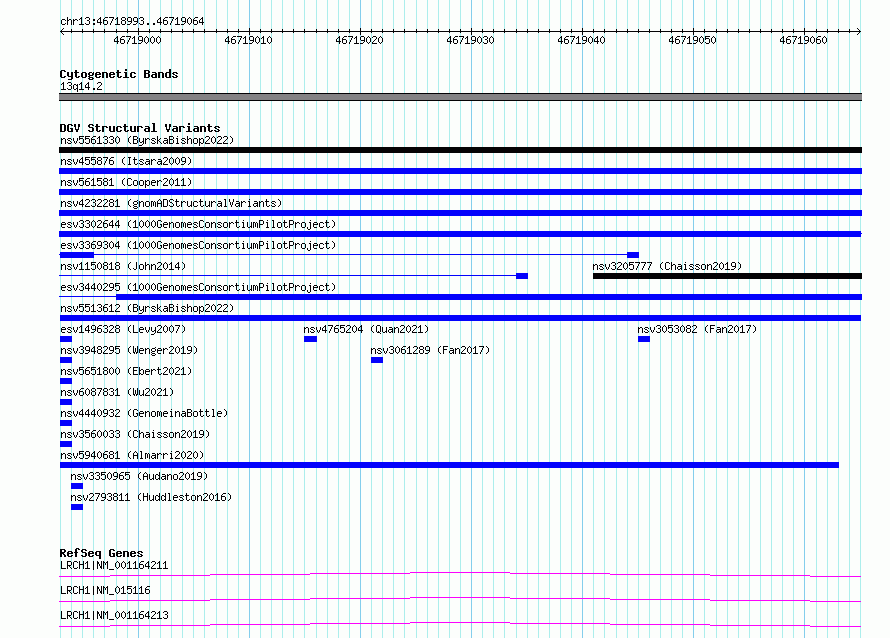890x638 pixels.
Task: Click nsv5940681 (Almarri2020) label
Action: pyautogui.click(x=132, y=455)
